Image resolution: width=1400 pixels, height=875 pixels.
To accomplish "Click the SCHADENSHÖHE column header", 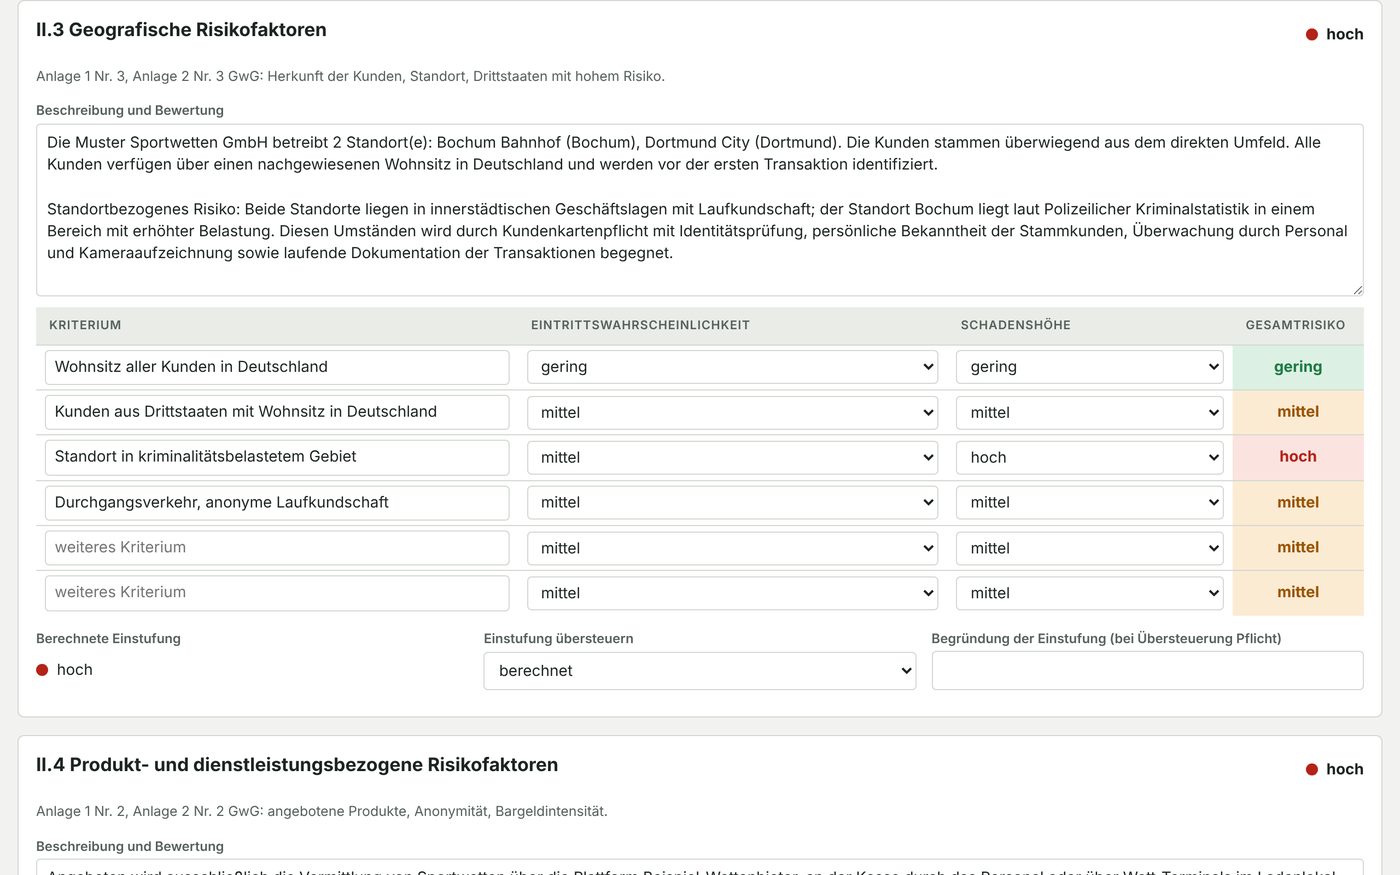I will 1015,326.
